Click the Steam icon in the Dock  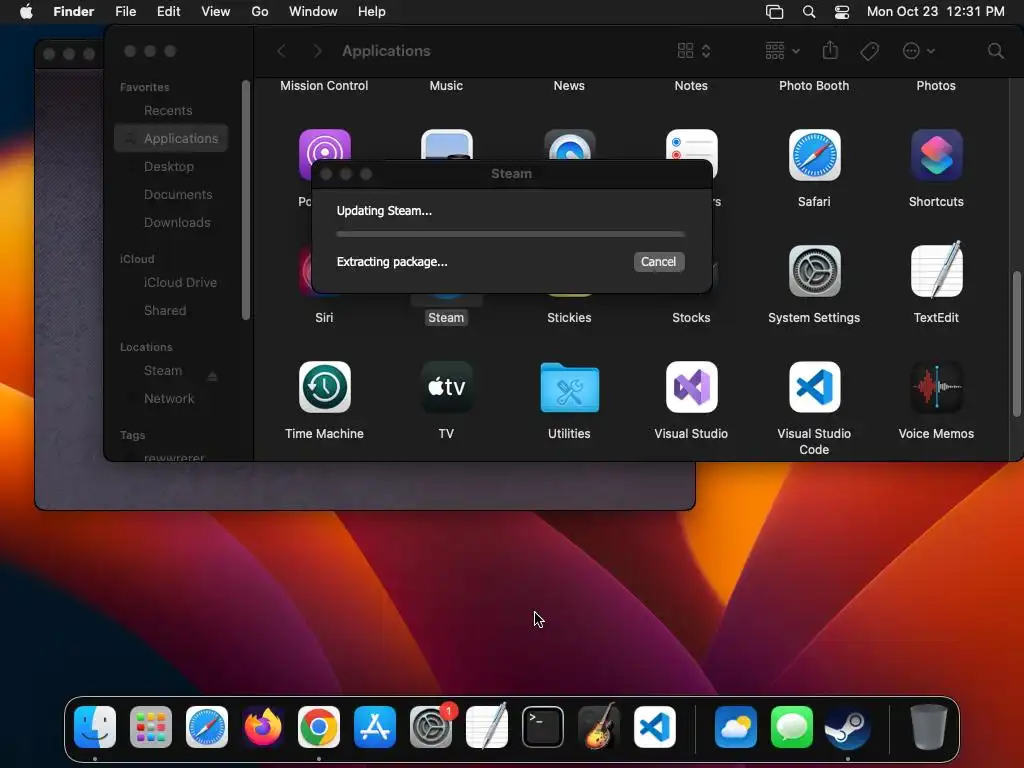[848, 727]
